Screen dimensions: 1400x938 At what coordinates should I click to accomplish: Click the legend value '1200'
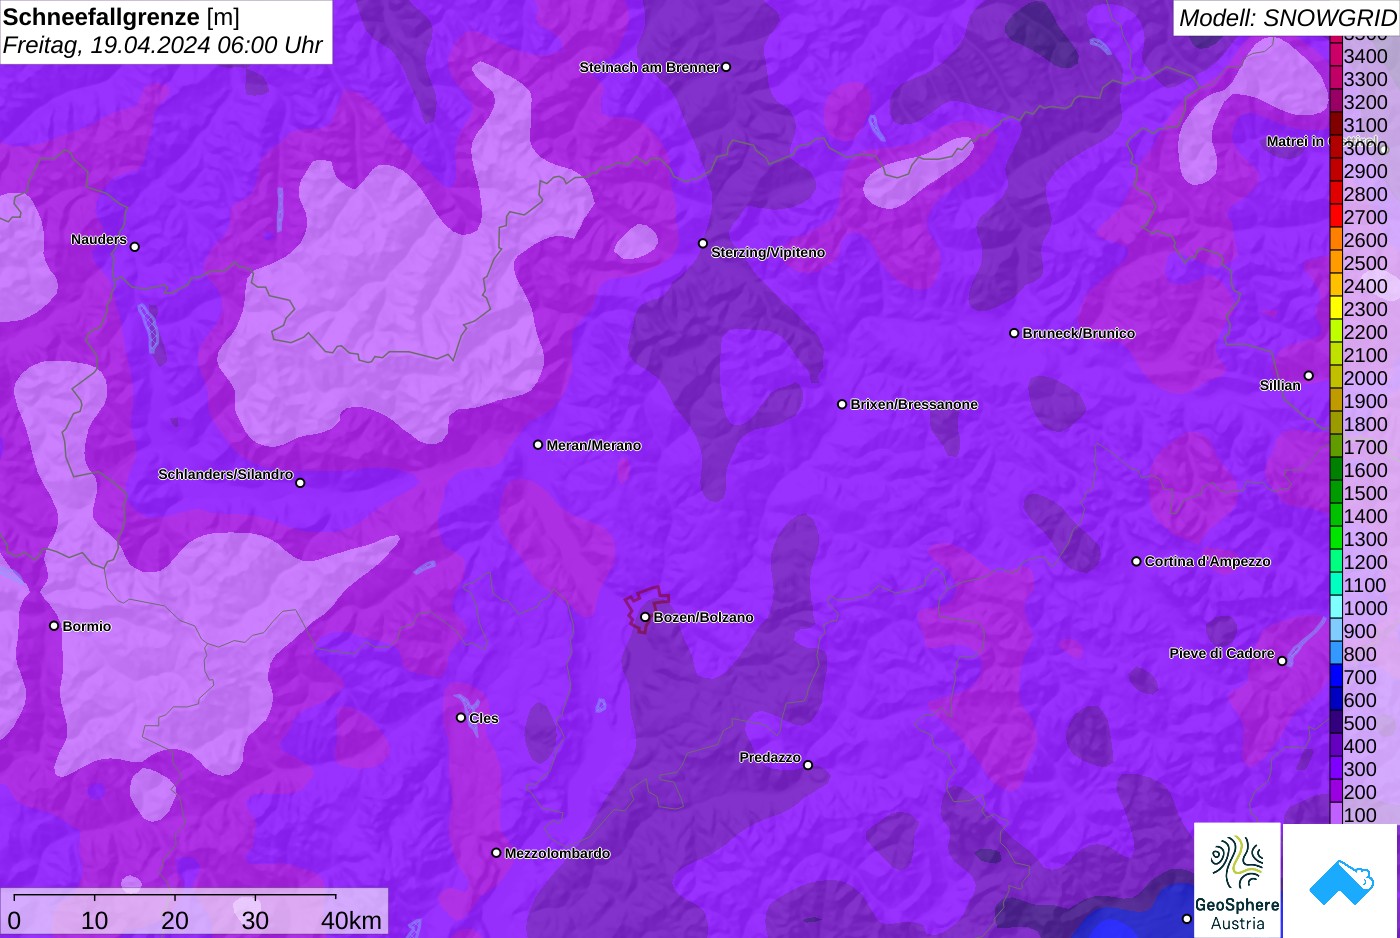pyautogui.click(x=1366, y=562)
